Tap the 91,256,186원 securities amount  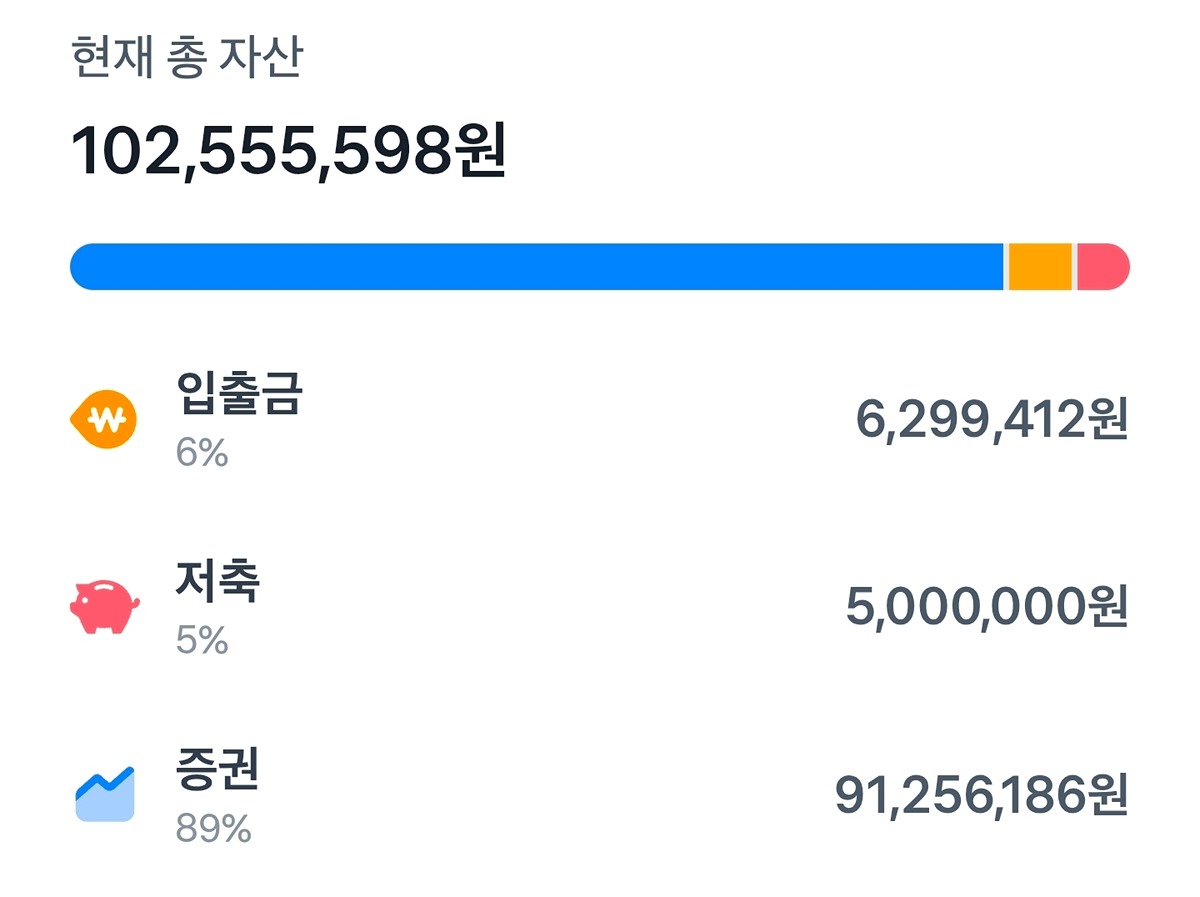coord(981,795)
